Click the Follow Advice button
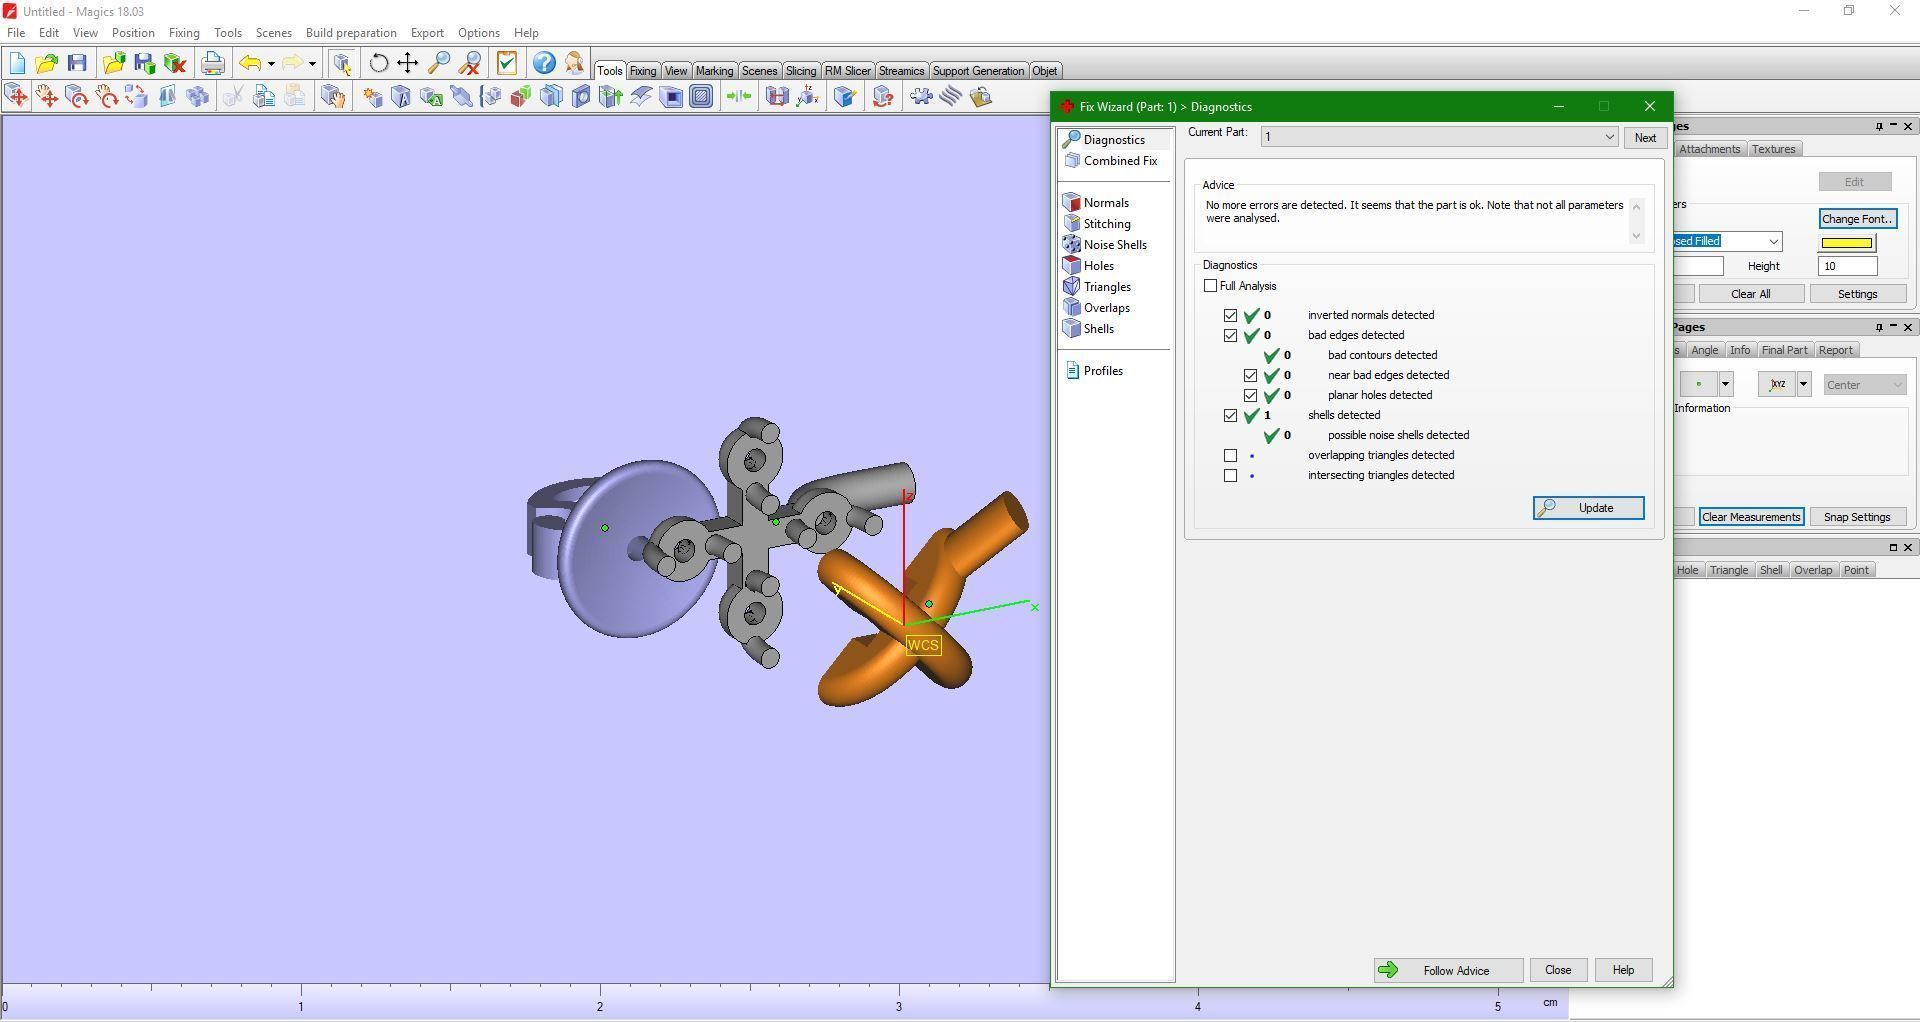Image resolution: width=1920 pixels, height=1022 pixels. click(1448, 971)
